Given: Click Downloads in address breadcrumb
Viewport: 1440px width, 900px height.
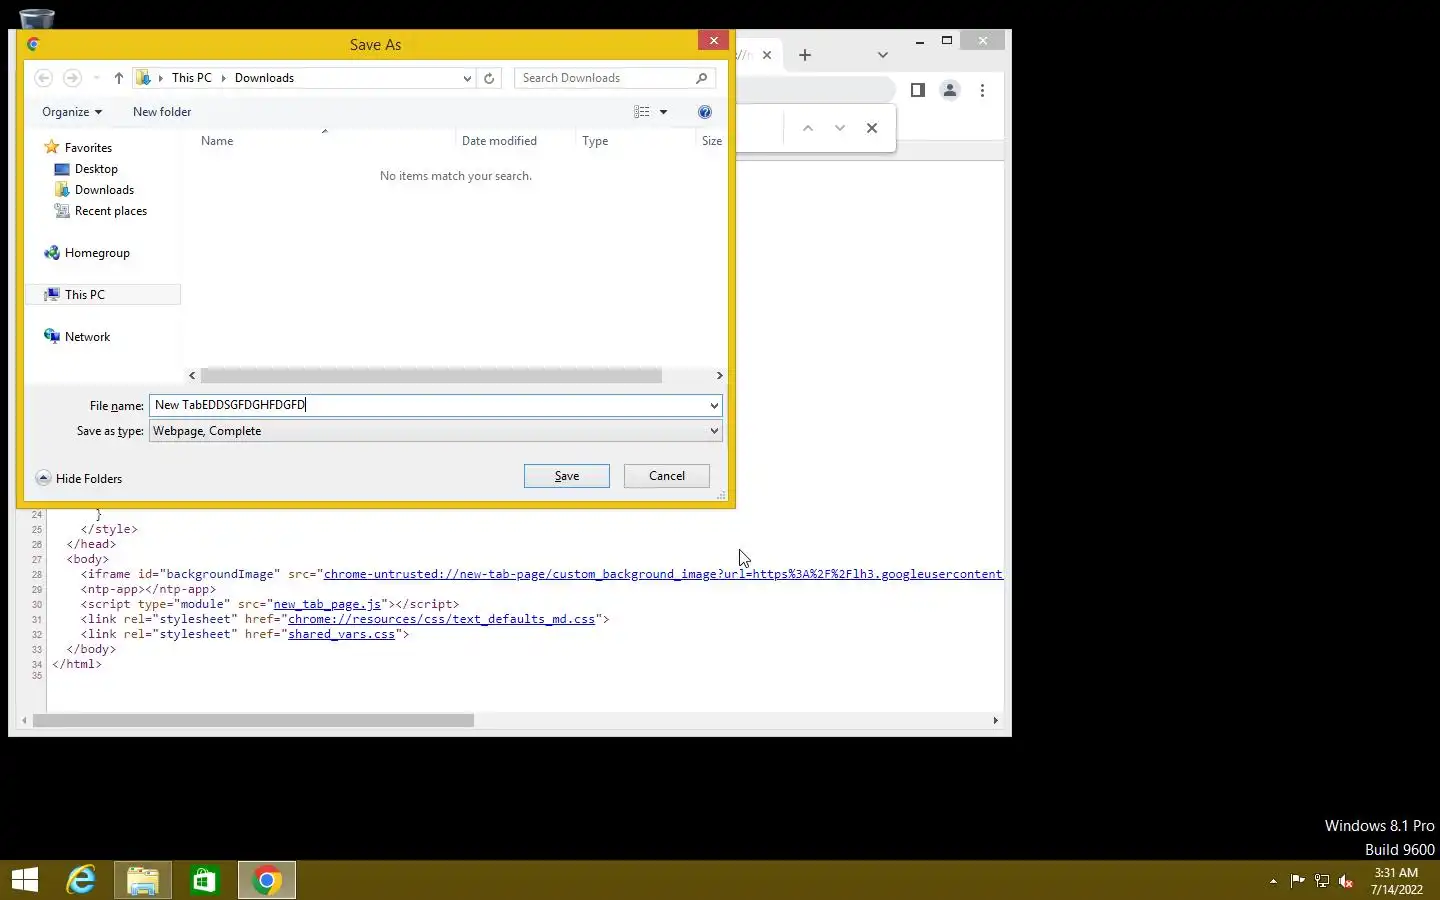Looking at the screenshot, I should (264, 78).
